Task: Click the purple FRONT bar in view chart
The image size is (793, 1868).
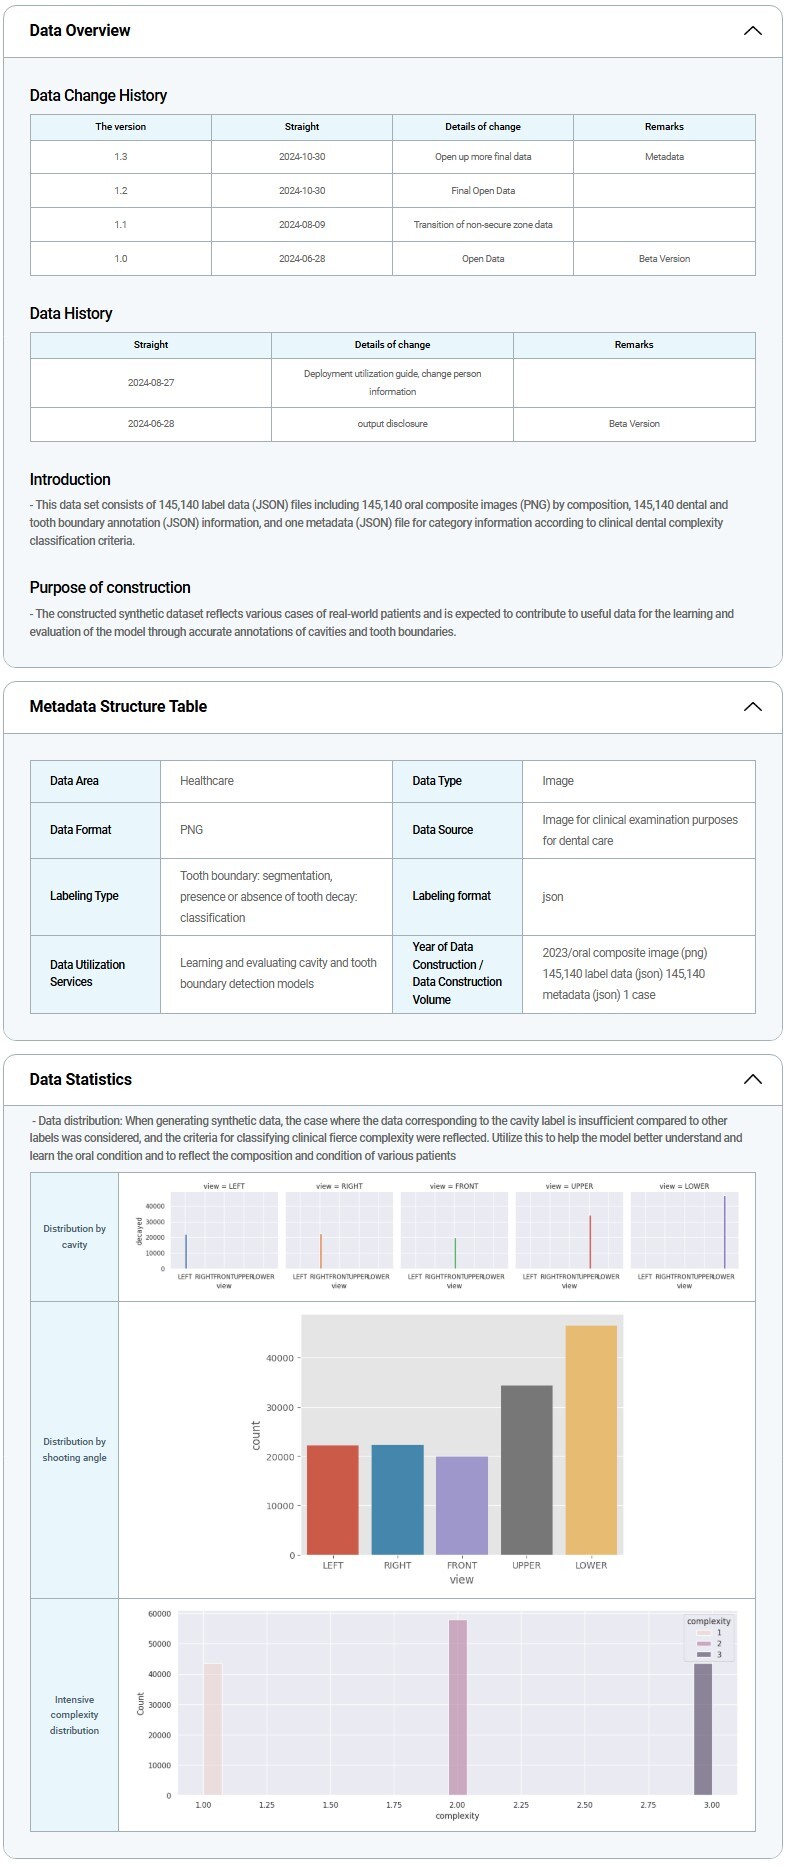Action: point(462,1506)
